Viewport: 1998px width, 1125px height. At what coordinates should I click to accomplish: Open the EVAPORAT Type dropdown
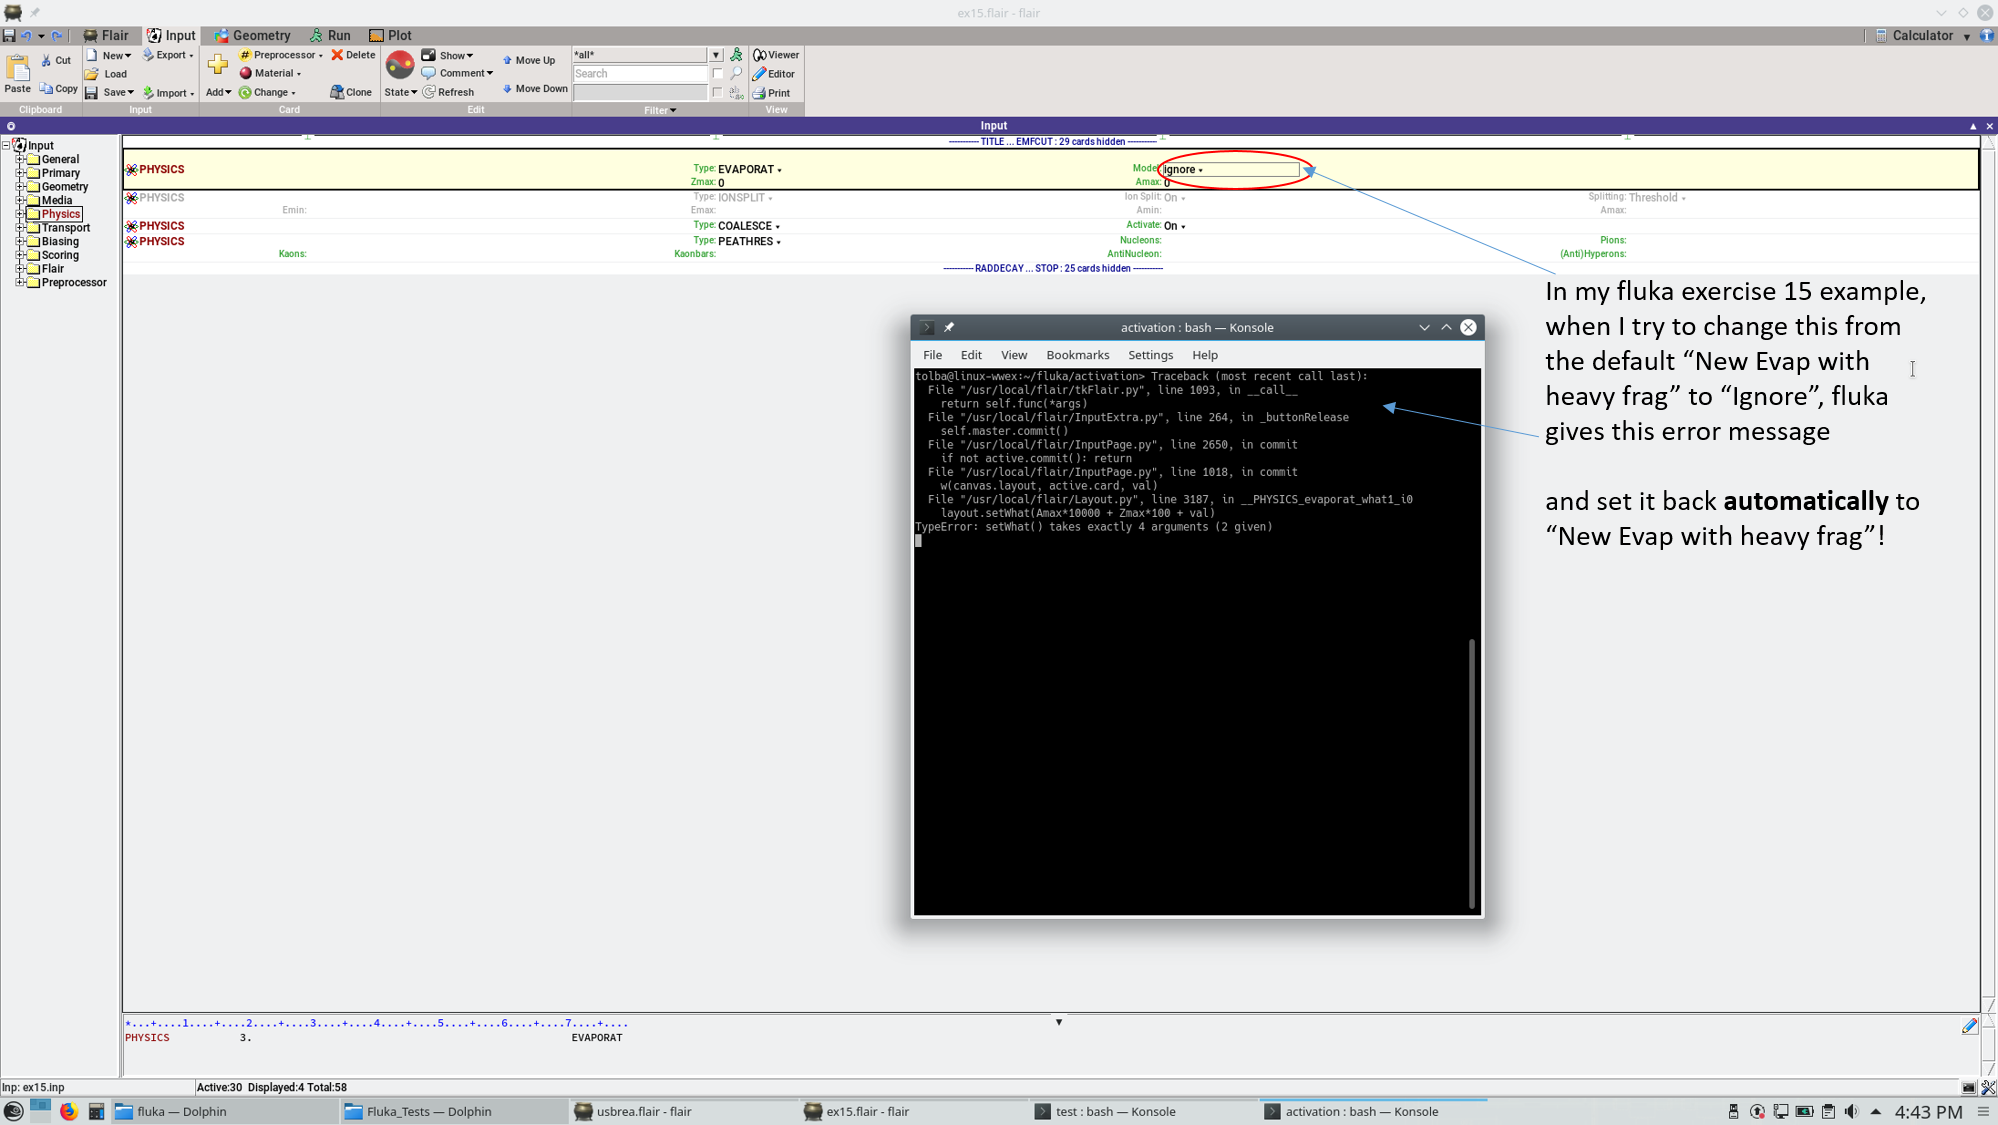point(750,170)
